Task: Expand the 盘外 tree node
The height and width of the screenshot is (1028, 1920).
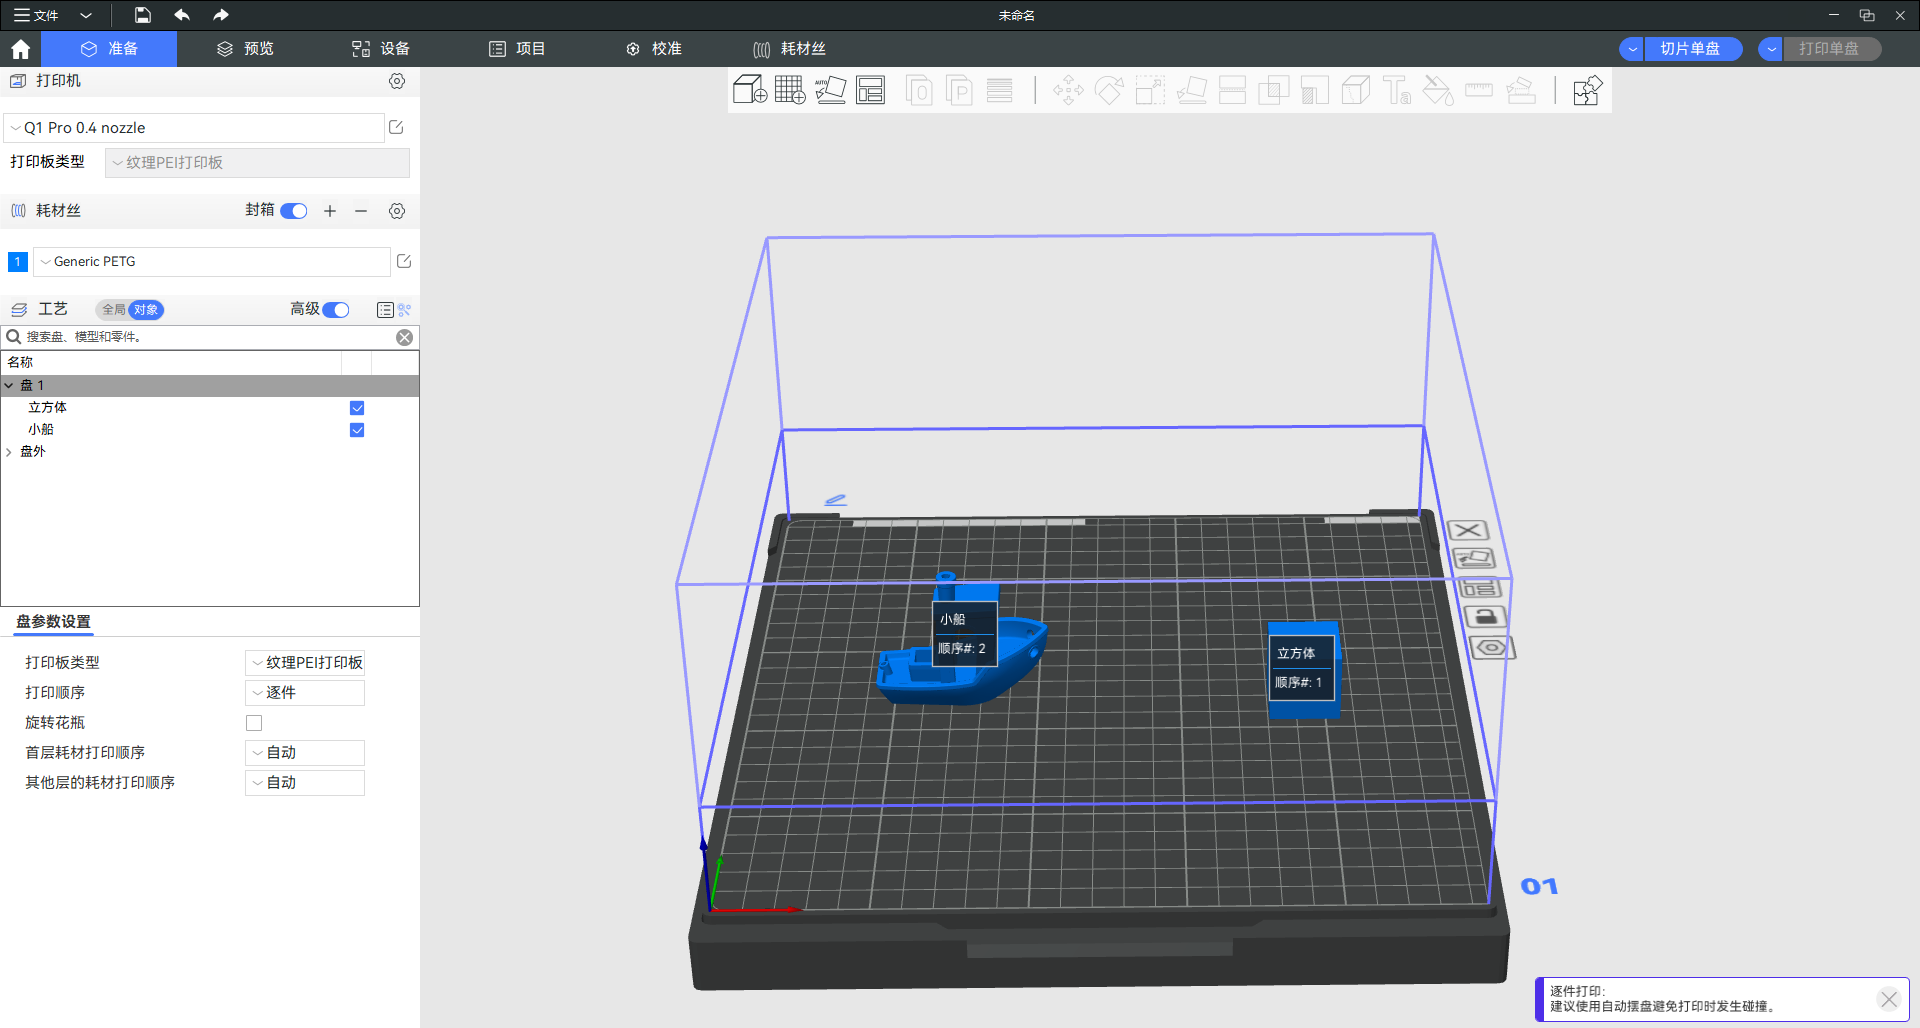Action: click(9, 452)
